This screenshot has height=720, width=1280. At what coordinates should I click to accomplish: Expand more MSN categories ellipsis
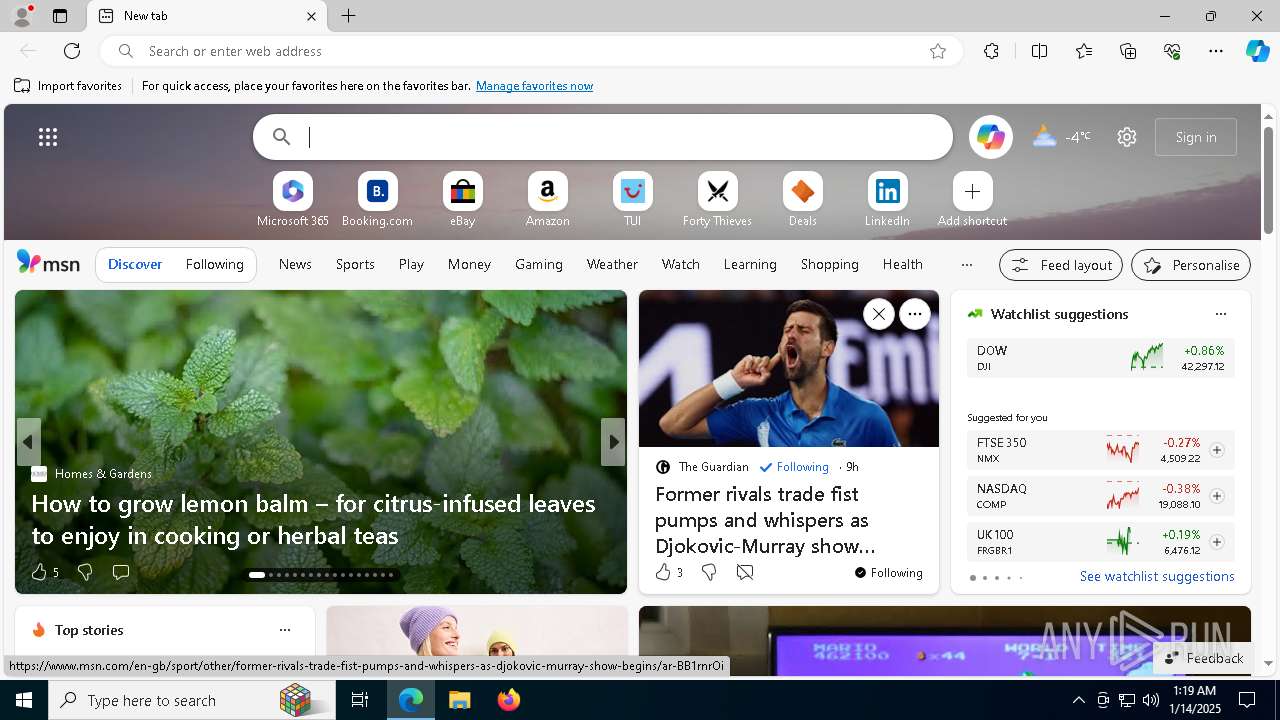tap(966, 265)
